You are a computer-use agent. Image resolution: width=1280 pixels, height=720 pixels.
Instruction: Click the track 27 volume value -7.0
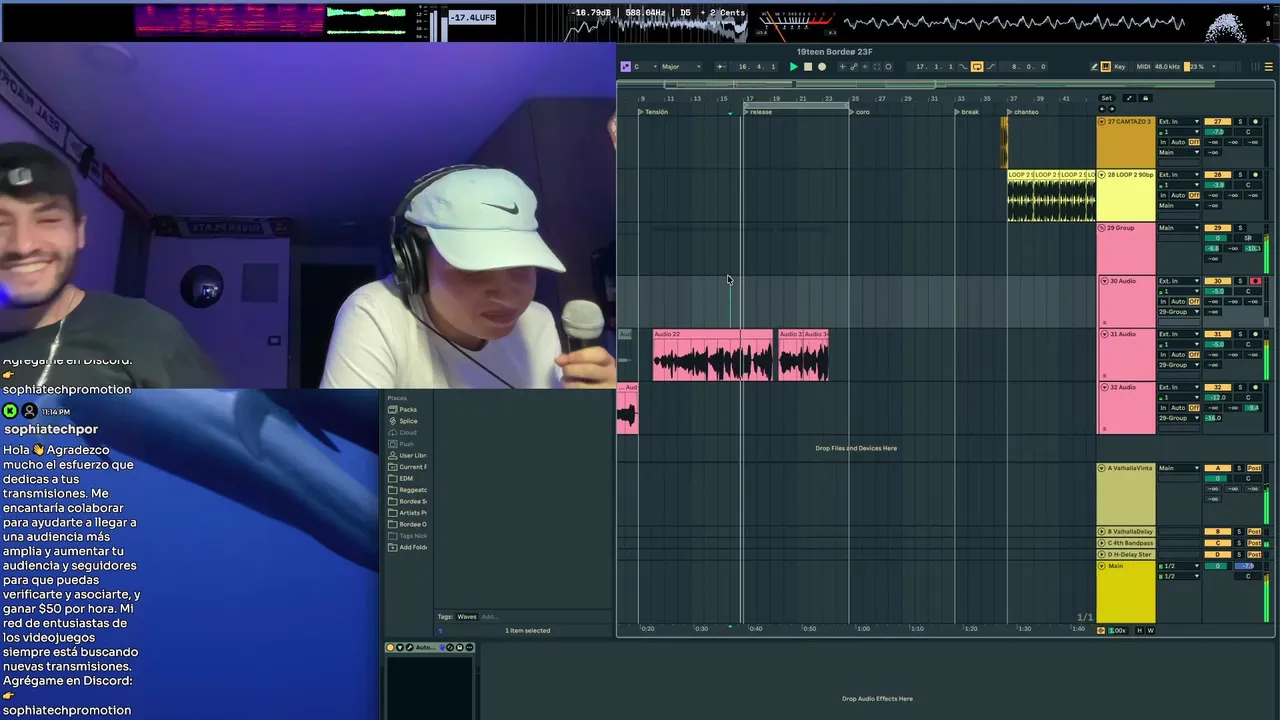pos(1218,132)
